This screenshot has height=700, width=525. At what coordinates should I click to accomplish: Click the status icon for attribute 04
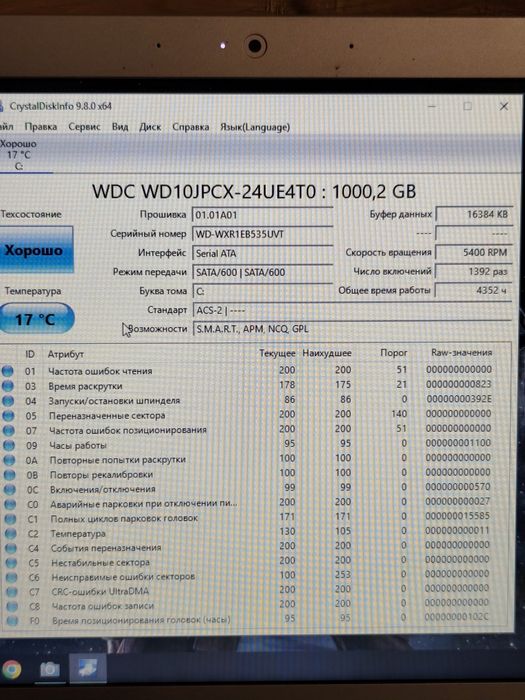click(8, 400)
